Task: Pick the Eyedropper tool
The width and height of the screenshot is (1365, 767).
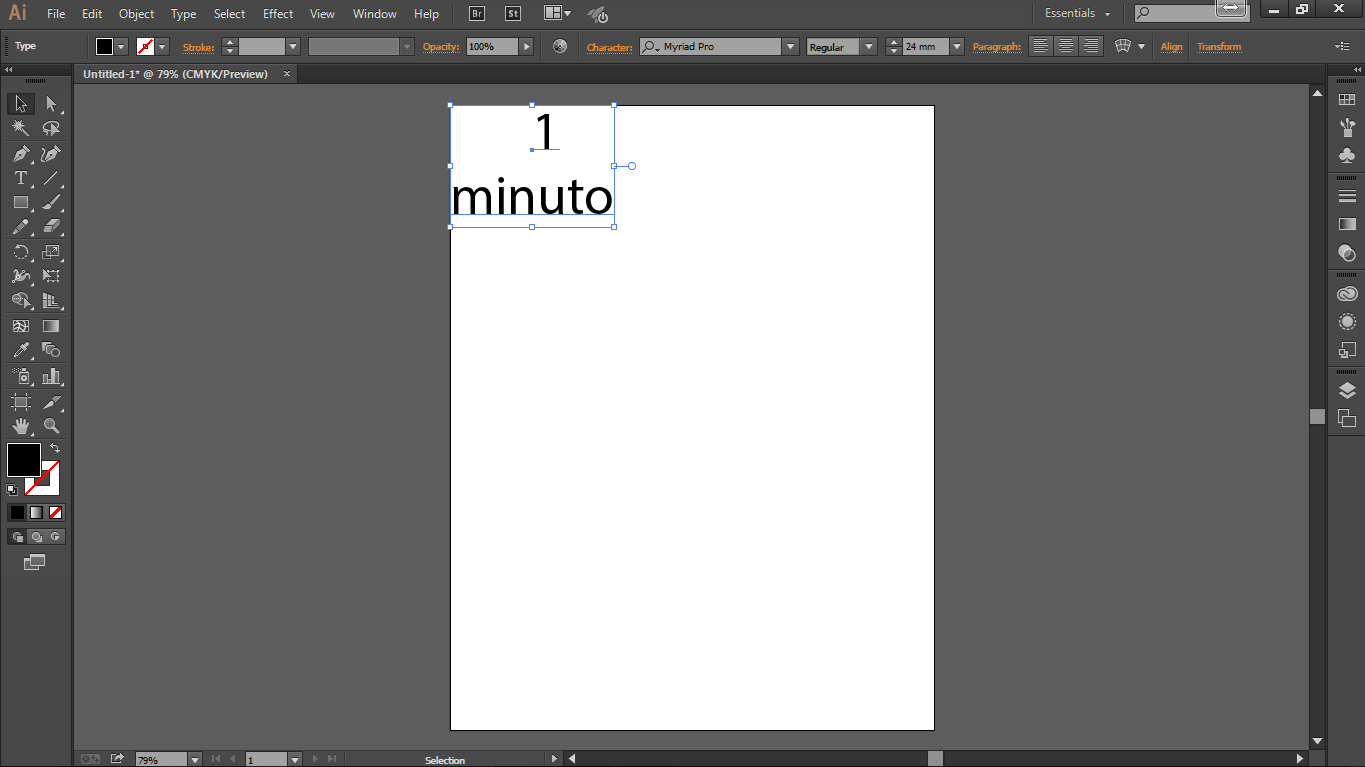Action: tap(20, 350)
